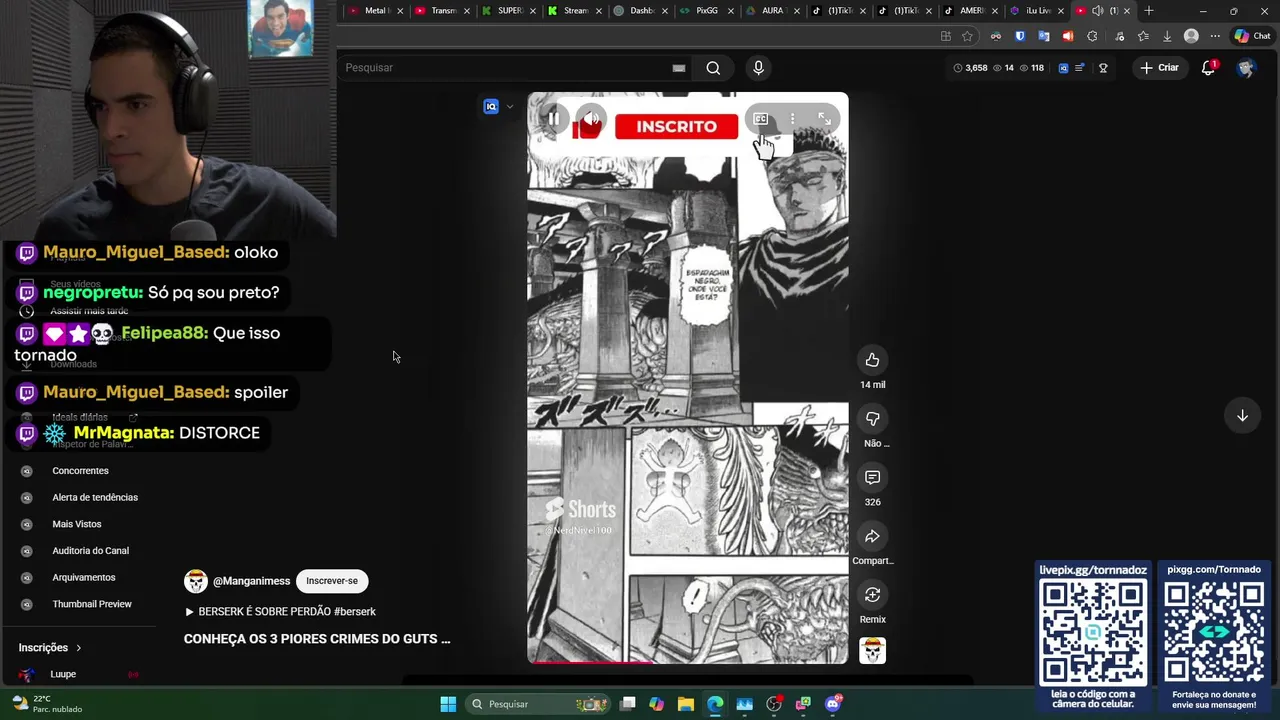Open the Luupe subscription channel

tap(63, 674)
